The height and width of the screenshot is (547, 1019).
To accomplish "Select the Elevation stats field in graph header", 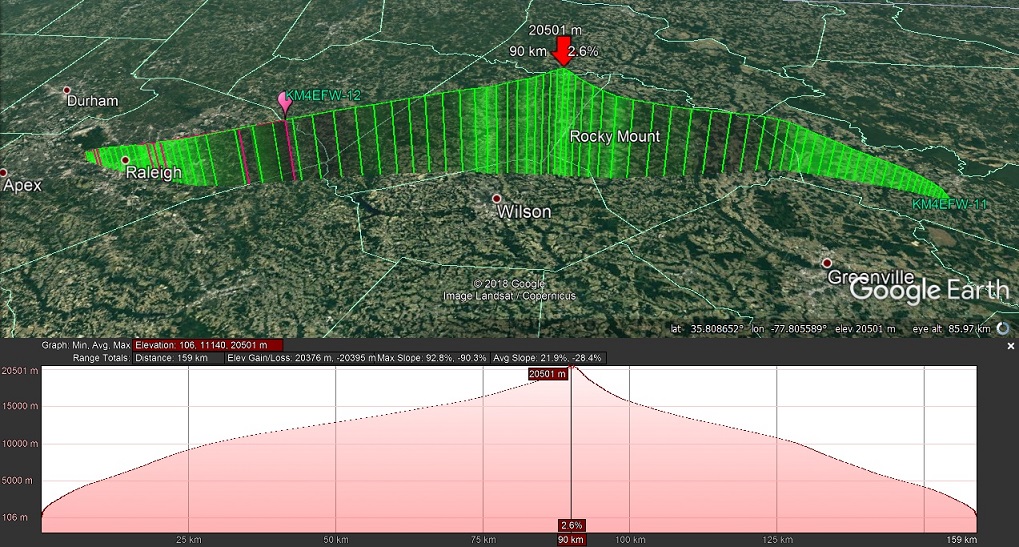I will point(208,345).
